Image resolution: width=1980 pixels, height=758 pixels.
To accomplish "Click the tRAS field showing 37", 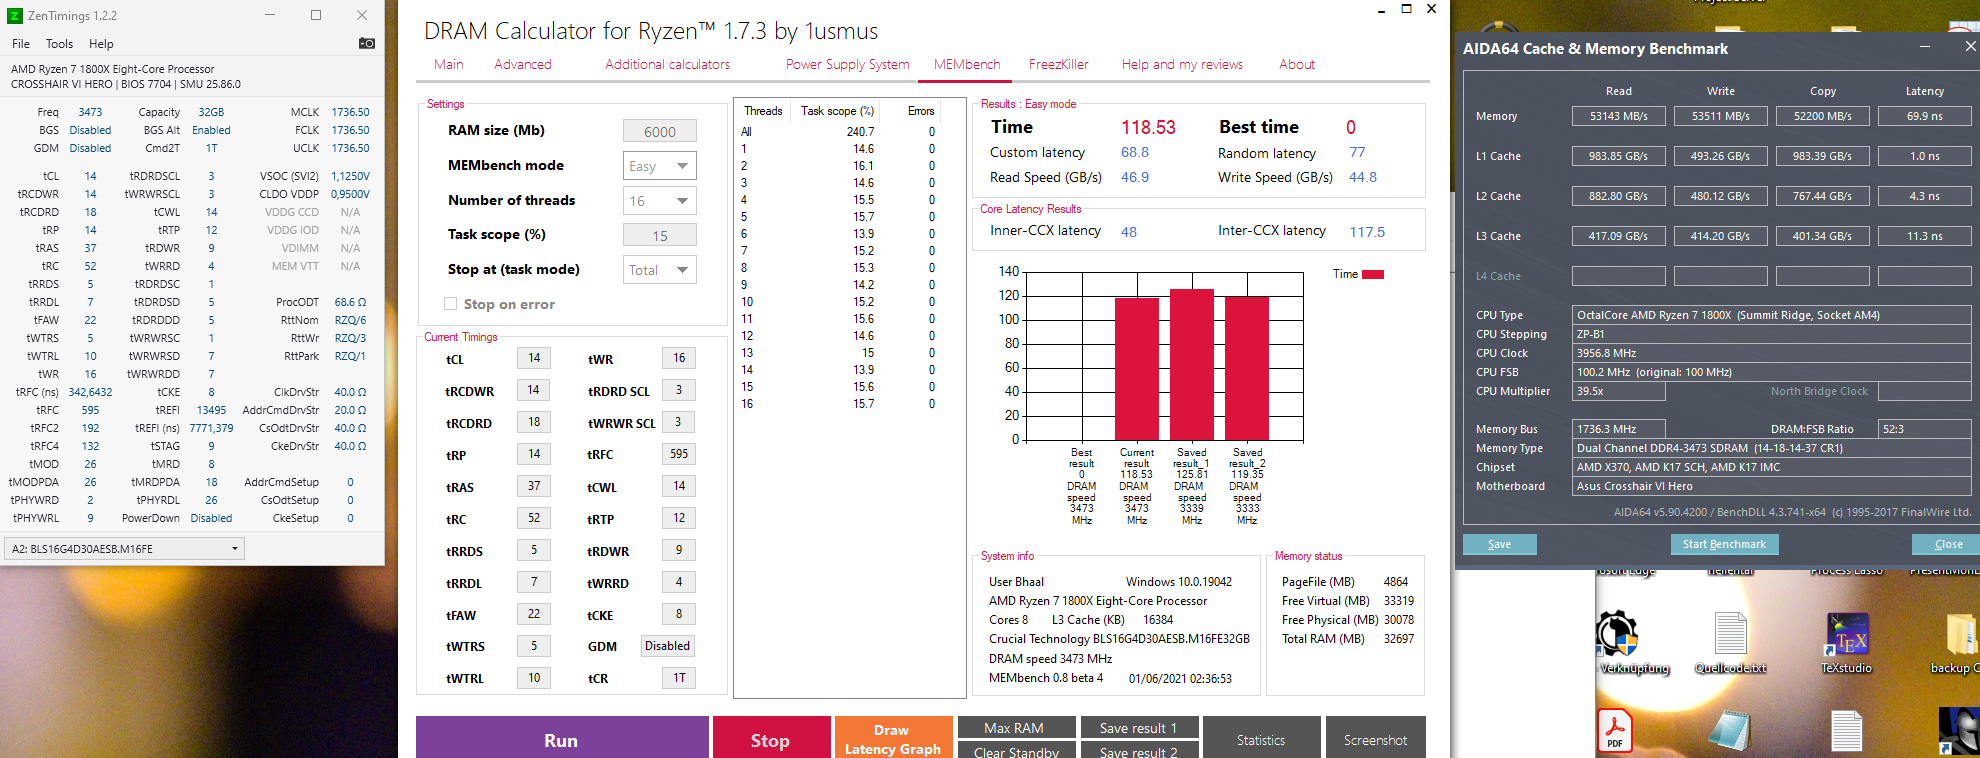I will click(x=534, y=486).
